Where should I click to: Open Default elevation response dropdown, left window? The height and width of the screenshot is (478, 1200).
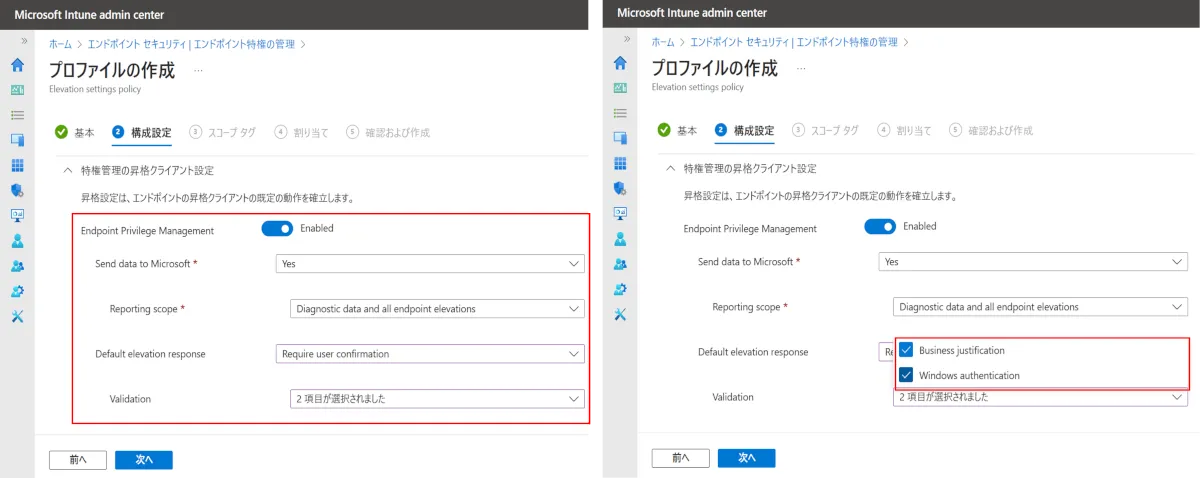click(430, 354)
